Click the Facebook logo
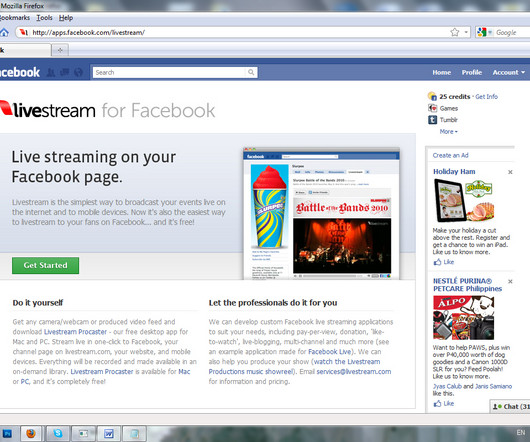Screen dimensions: 530x442 coord(20,72)
